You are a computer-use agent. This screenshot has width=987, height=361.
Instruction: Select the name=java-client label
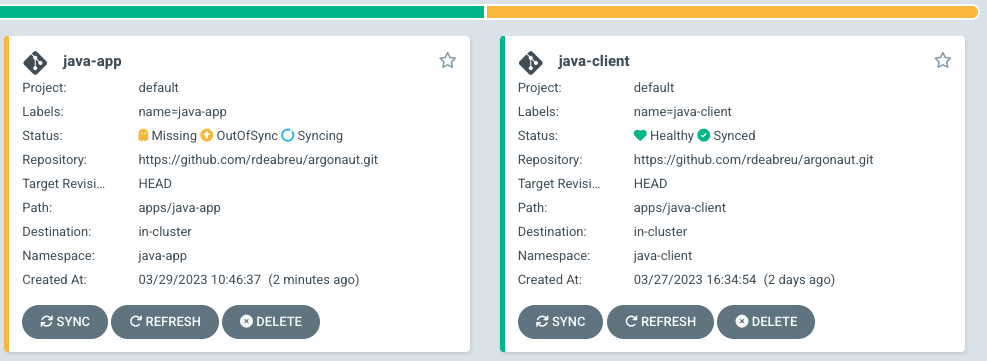pyautogui.click(x=683, y=112)
